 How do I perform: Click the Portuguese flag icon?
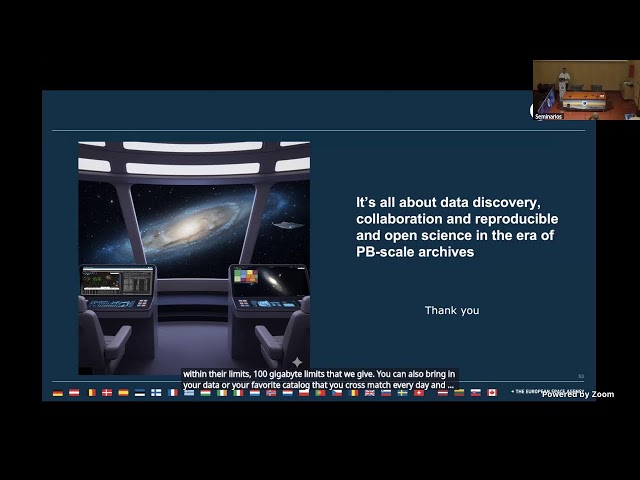point(320,393)
